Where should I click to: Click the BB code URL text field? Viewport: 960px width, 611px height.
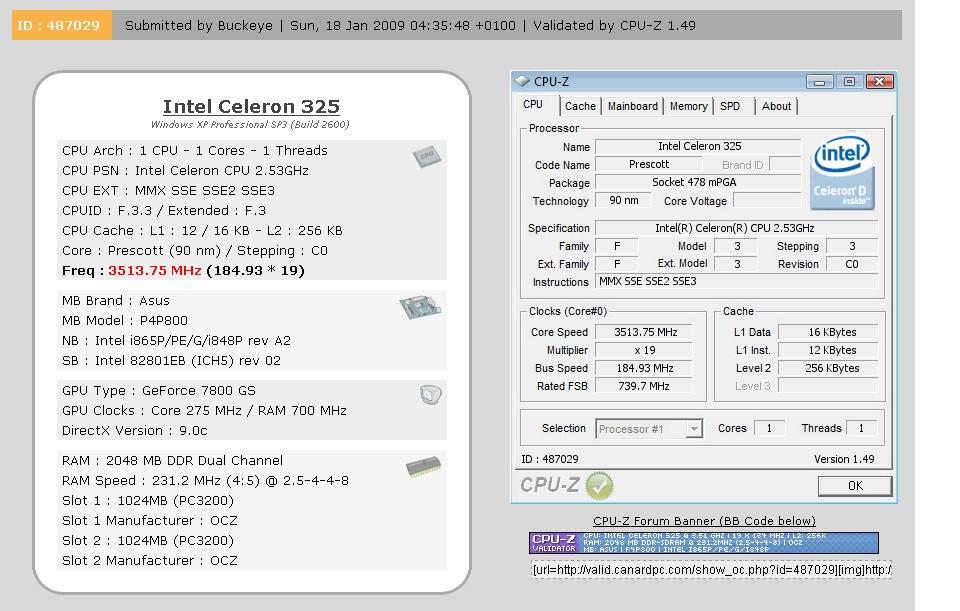click(711, 570)
